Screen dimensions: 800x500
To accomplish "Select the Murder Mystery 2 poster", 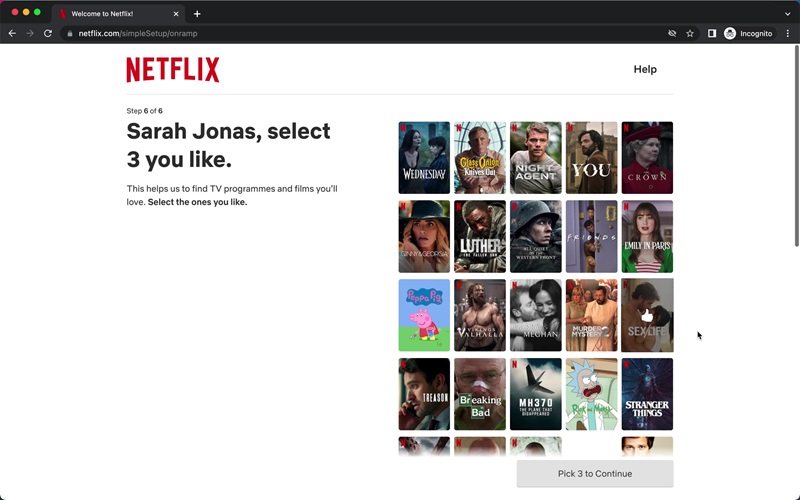I will 591,315.
